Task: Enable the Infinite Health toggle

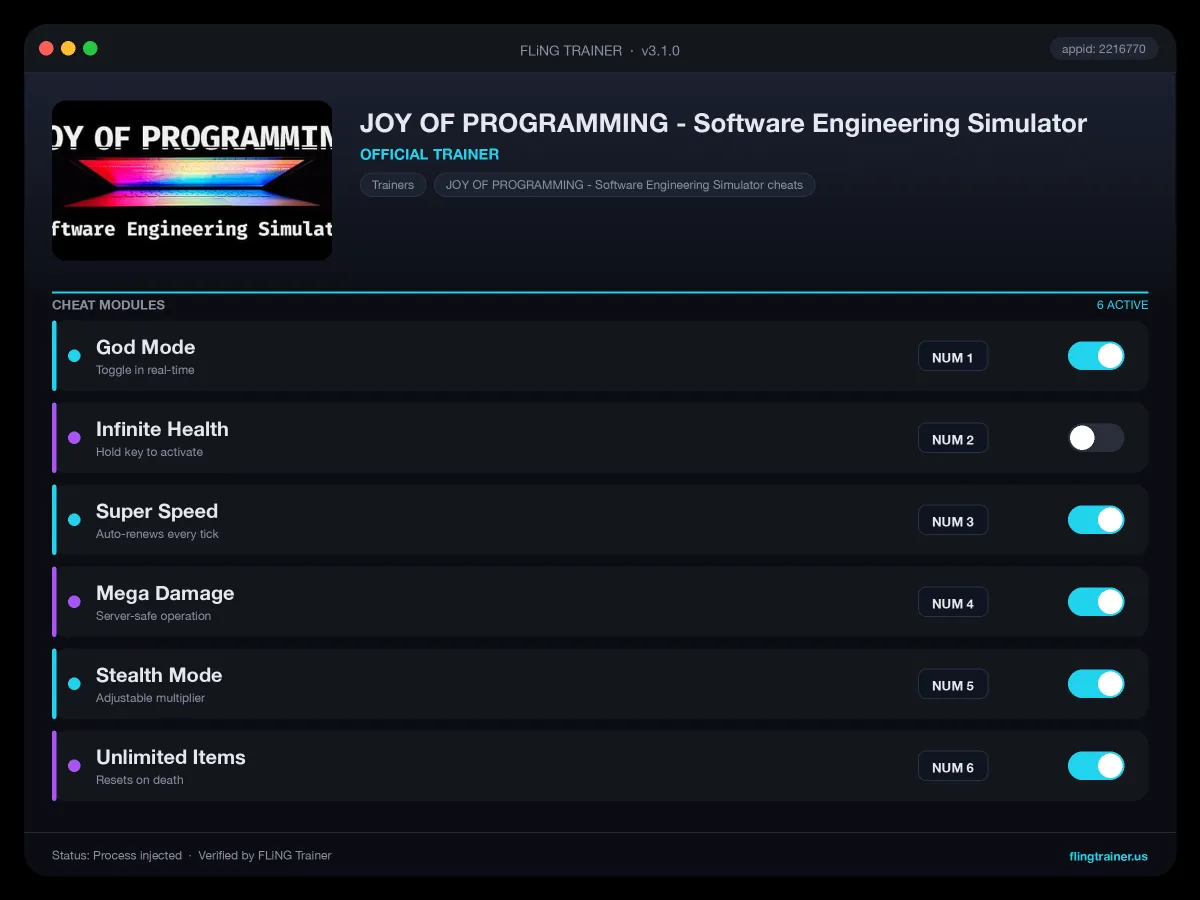Action: coord(1096,438)
